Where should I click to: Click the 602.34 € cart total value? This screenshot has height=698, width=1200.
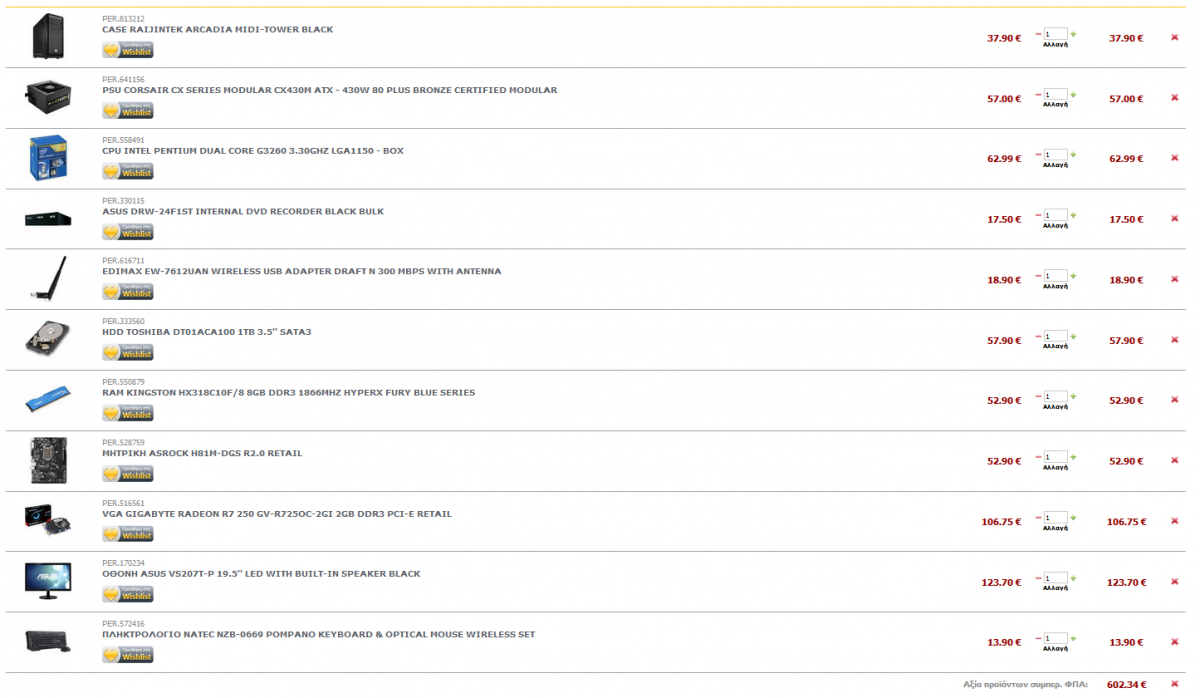pos(1127,684)
